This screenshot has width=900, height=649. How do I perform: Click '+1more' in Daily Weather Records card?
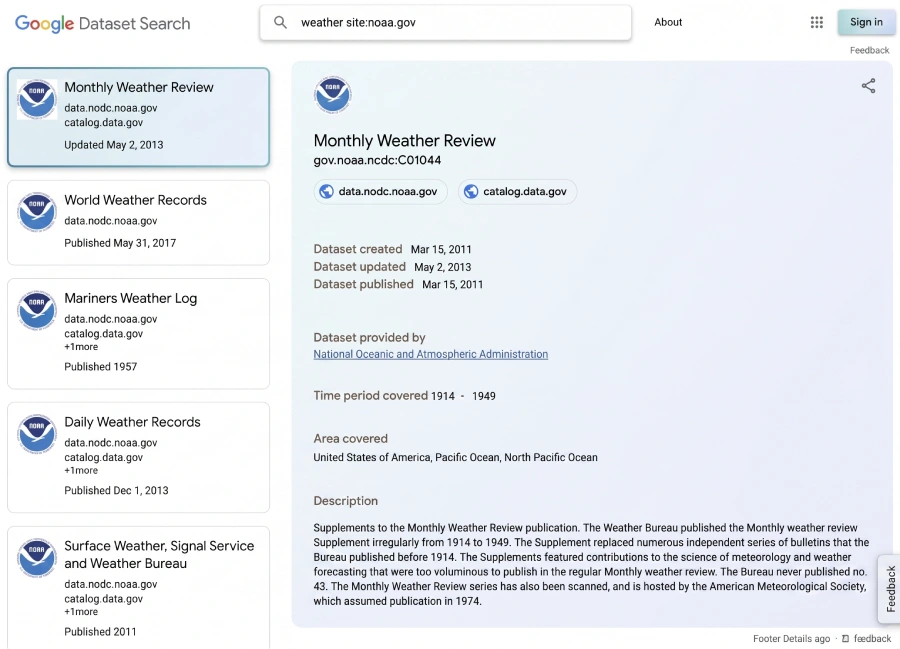[81, 470]
